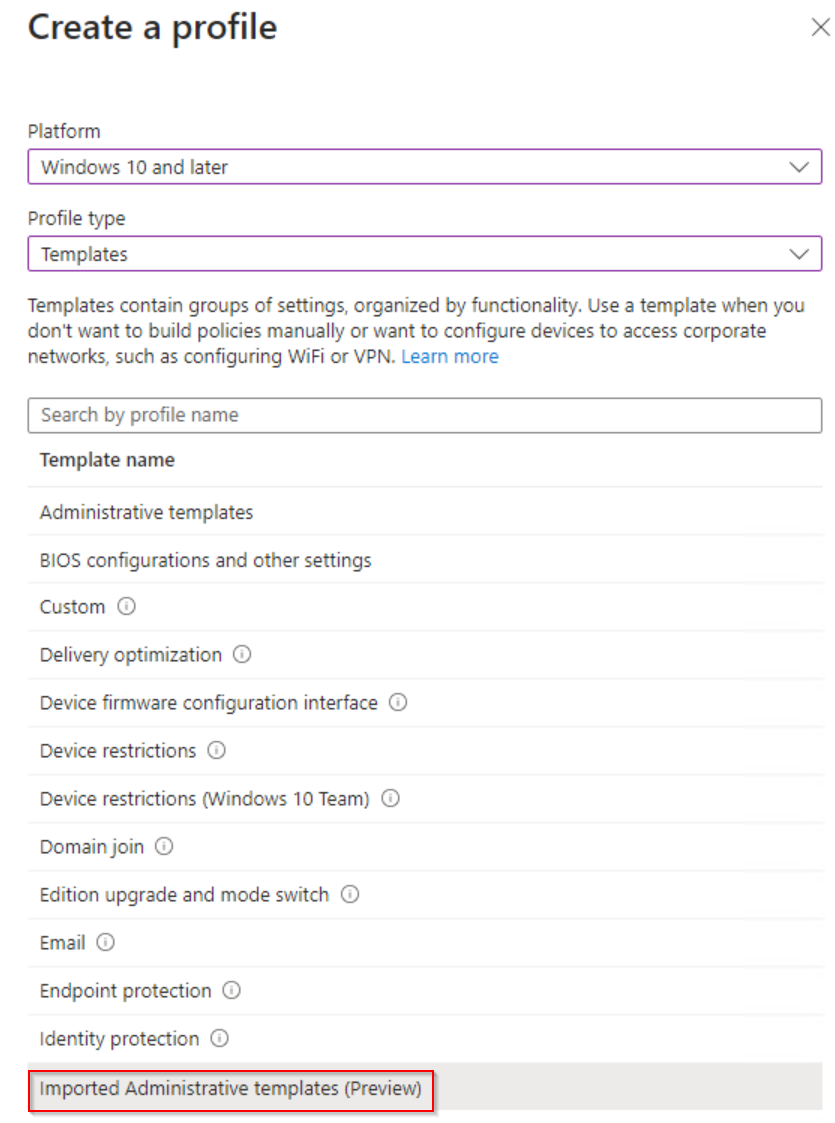Click the info icon beside Endpoint protection
The height and width of the screenshot is (1123, 835).
click(x=231, y=991)
